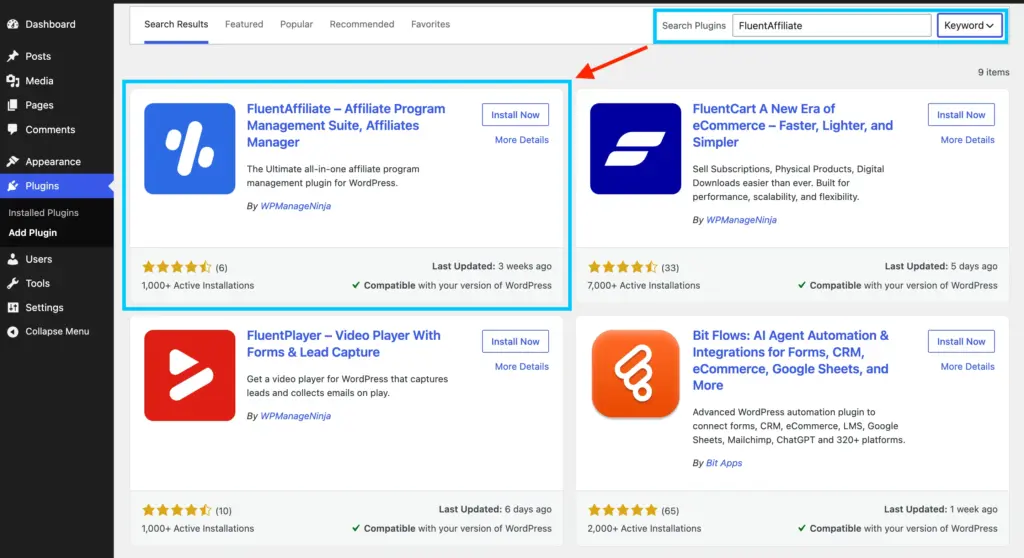Click the Dashboard icon in sidebar
1024x558 pixels.
12,24
